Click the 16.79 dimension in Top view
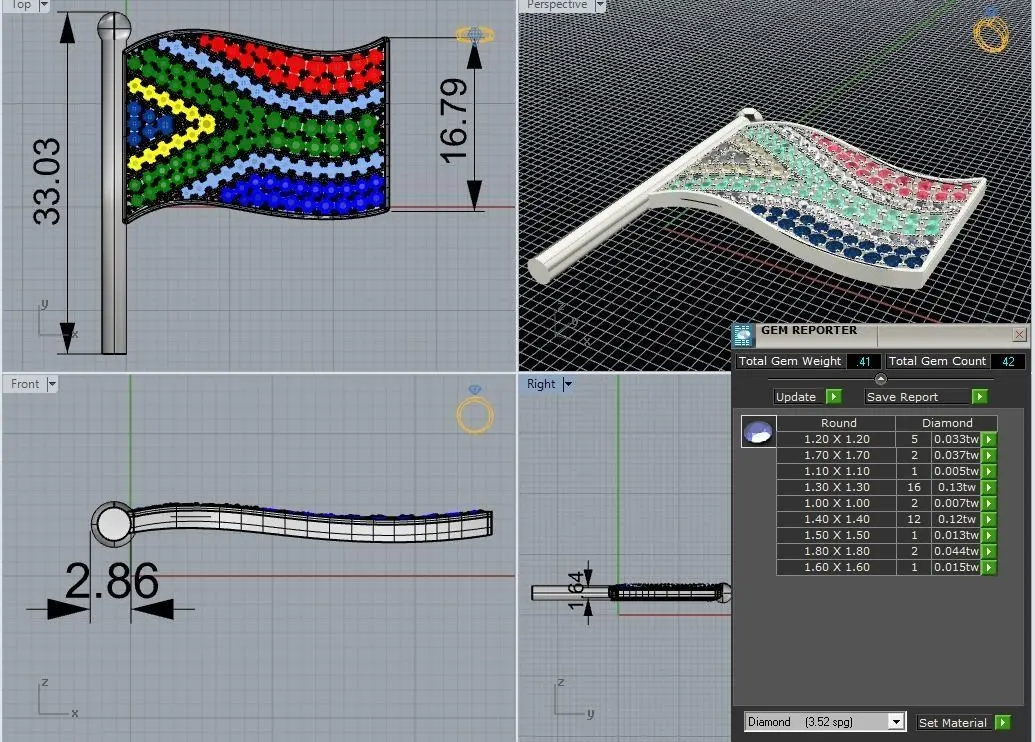The width and height of the screenshot is (1035, 742). pyautogui.click(x=453, y=121)
